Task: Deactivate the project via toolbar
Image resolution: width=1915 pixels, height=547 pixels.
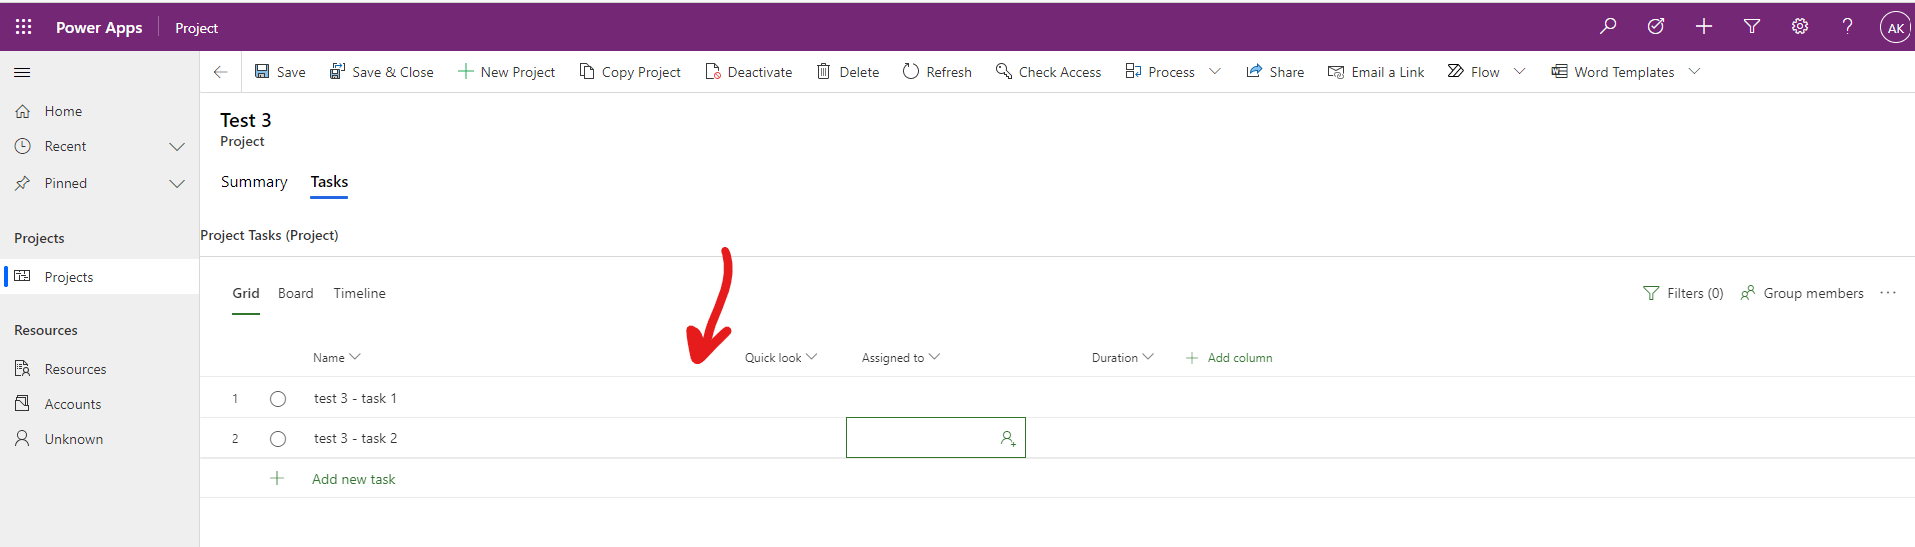Action: (749, 72)
